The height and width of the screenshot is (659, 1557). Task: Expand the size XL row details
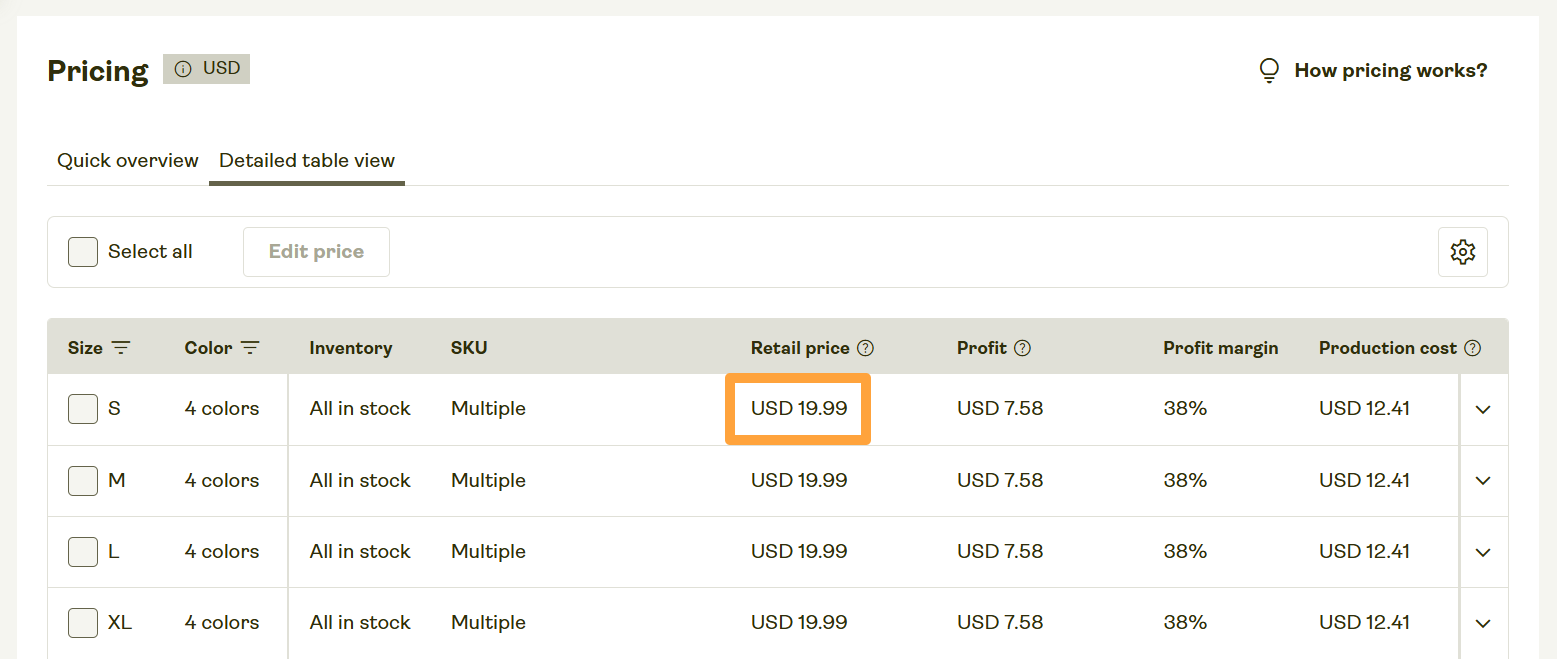(1483, 622)
